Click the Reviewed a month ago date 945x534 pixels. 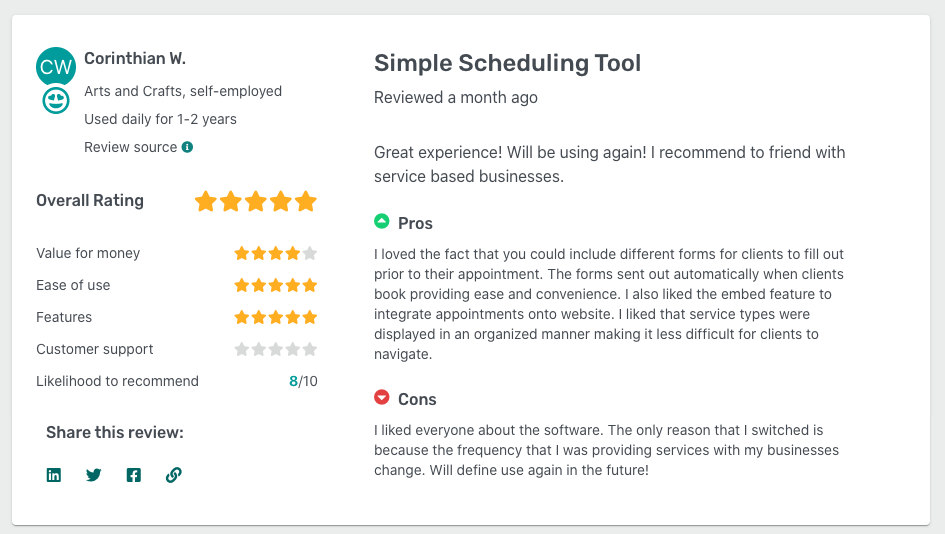coord(455,97)
